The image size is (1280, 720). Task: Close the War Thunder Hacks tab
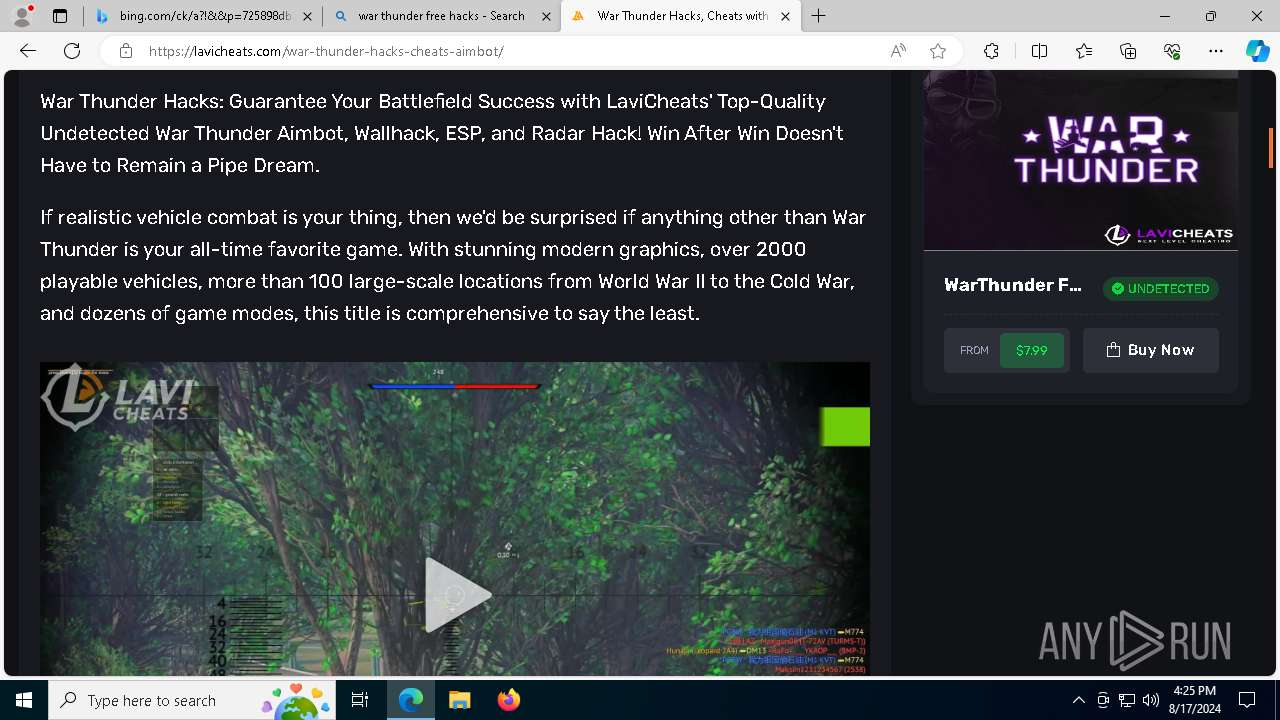[x=785, y=16]
